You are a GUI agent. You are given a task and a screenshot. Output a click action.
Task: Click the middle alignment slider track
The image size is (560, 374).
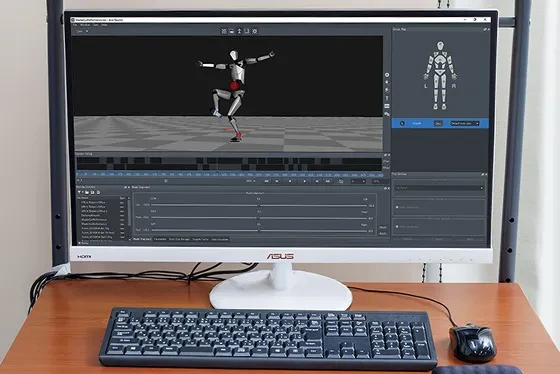(259, 218)
